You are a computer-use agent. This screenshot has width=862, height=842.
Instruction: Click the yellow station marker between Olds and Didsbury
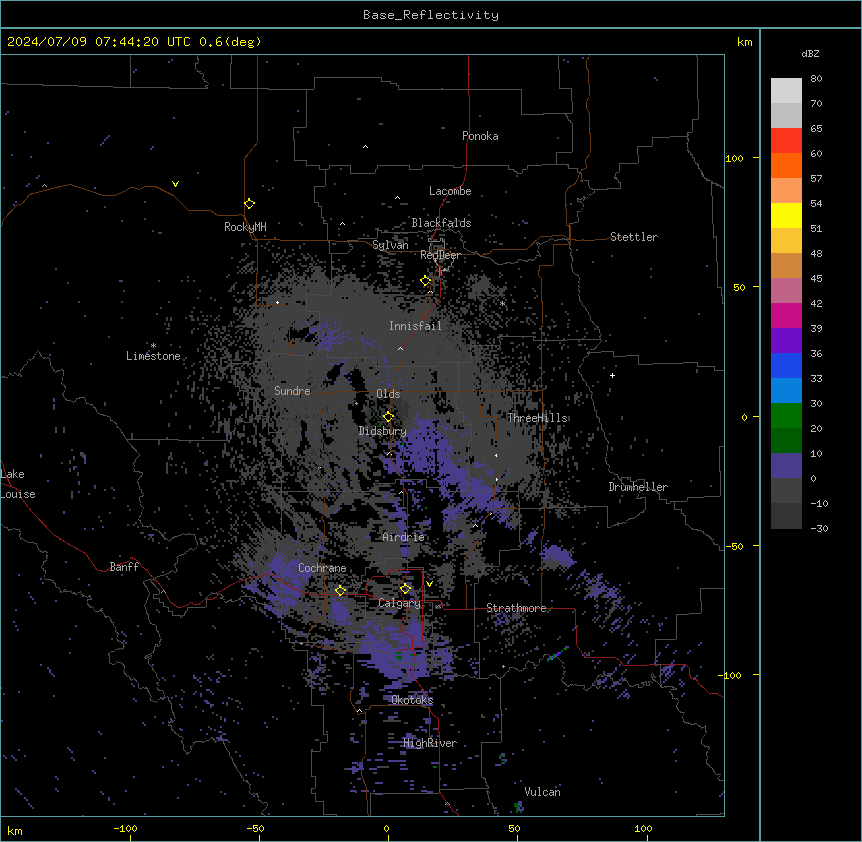388,417
